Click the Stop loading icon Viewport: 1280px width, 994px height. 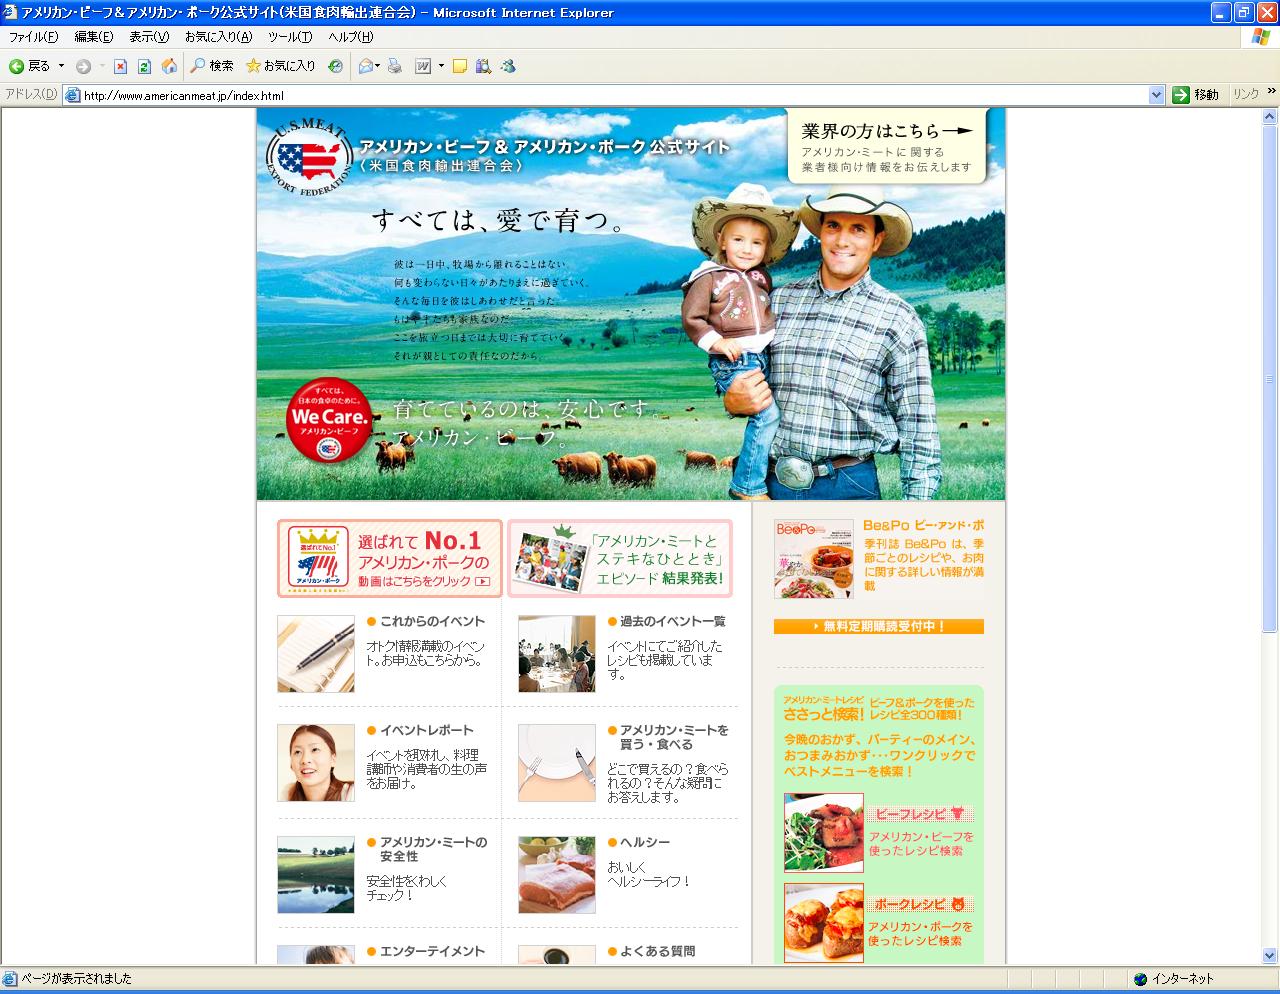[120, 66]
